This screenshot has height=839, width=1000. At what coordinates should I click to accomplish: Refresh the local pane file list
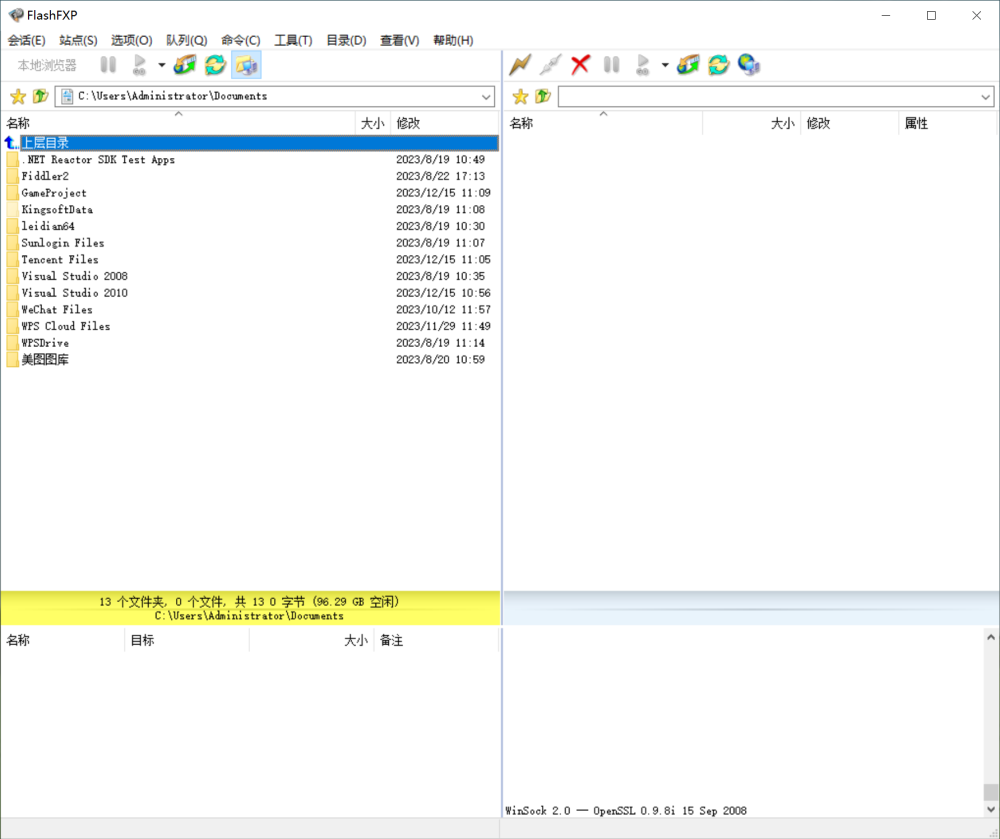pyautogui.click(x=215, y=65)
